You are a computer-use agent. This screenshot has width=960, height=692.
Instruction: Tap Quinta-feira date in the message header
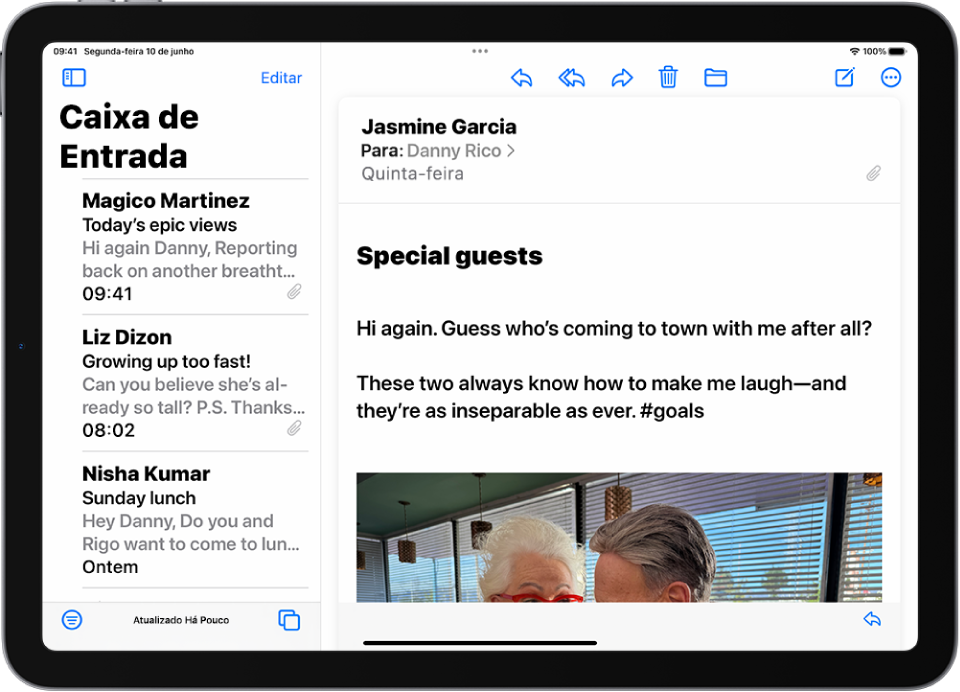413,174
